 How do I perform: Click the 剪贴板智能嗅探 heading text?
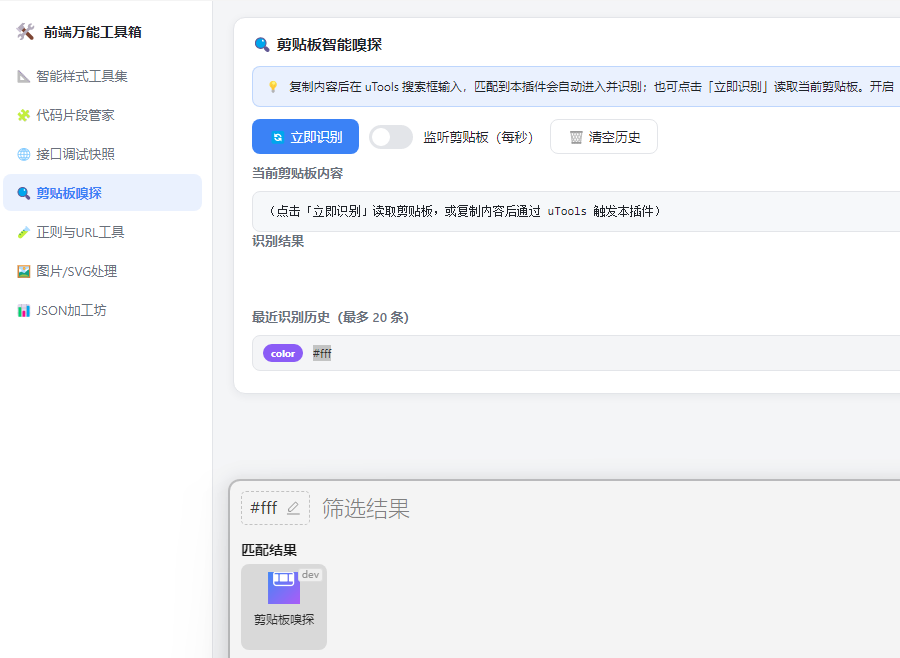click(329, 45)
